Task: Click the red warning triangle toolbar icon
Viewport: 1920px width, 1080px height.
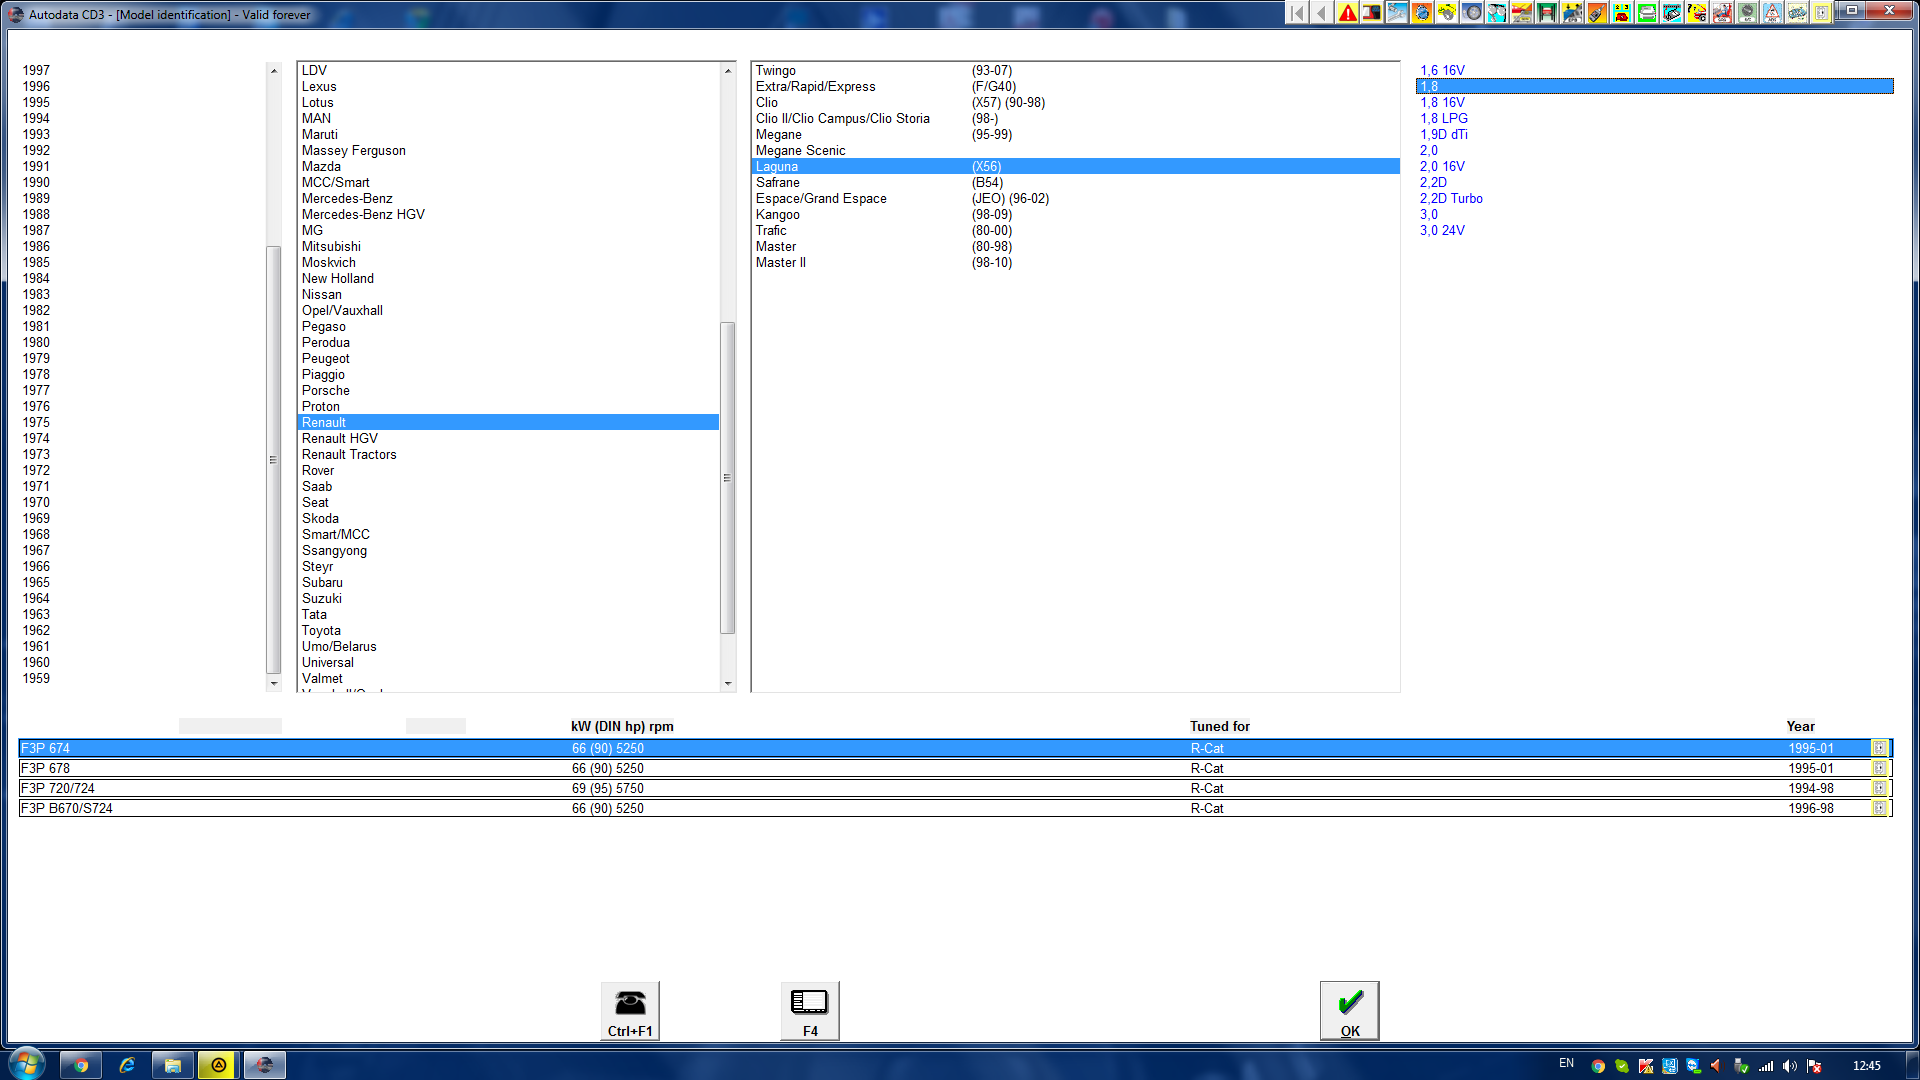Action: coord(1347,13)
